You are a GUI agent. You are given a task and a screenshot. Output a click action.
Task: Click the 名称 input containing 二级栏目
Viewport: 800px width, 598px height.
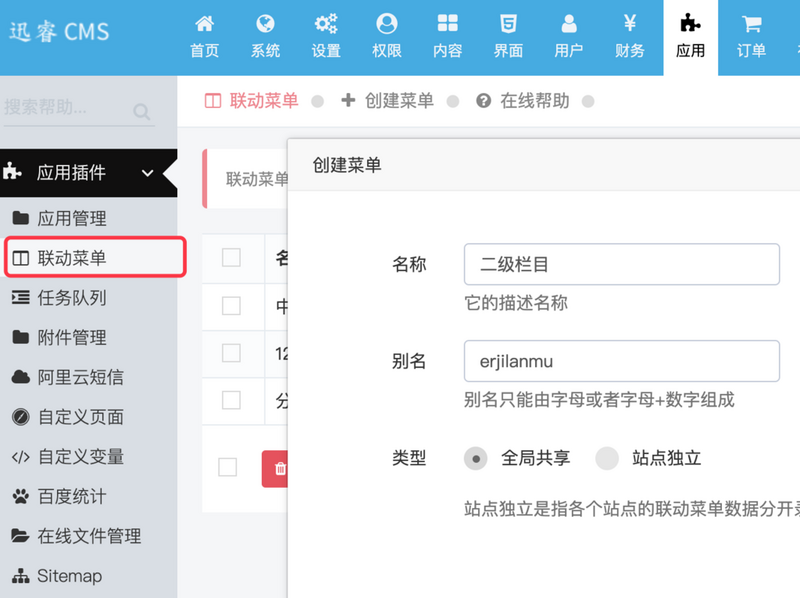(x=621, y=264)
